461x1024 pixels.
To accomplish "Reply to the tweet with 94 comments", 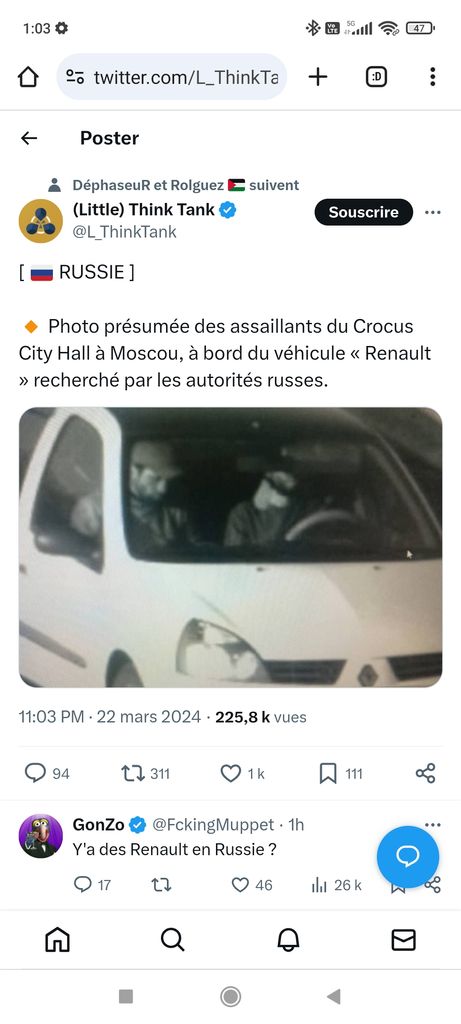I will [x=47, y=773].
